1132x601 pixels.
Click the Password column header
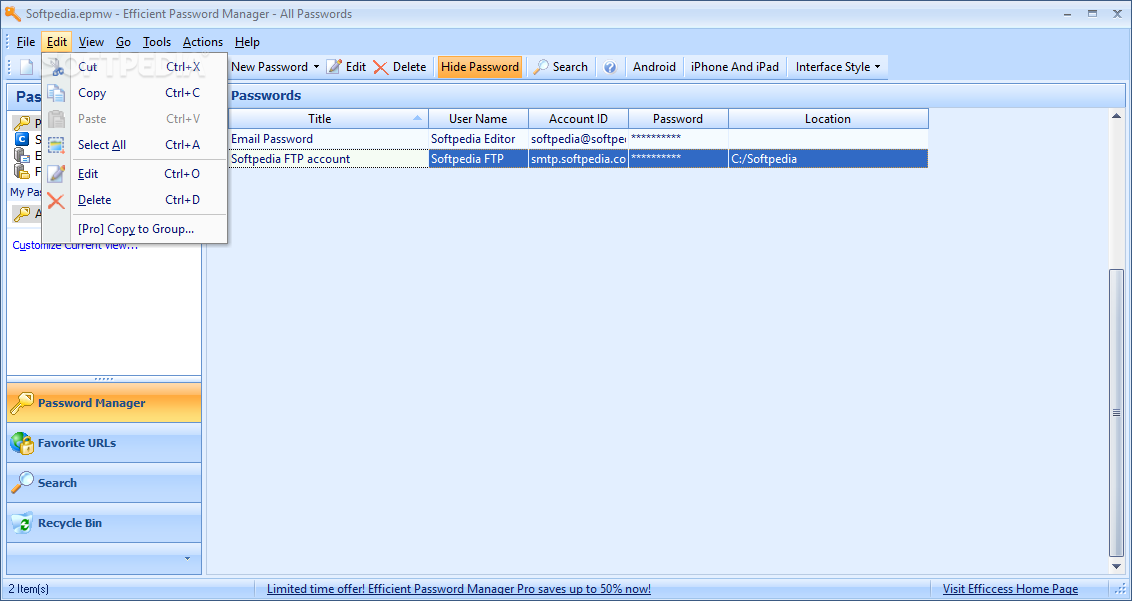678,119
